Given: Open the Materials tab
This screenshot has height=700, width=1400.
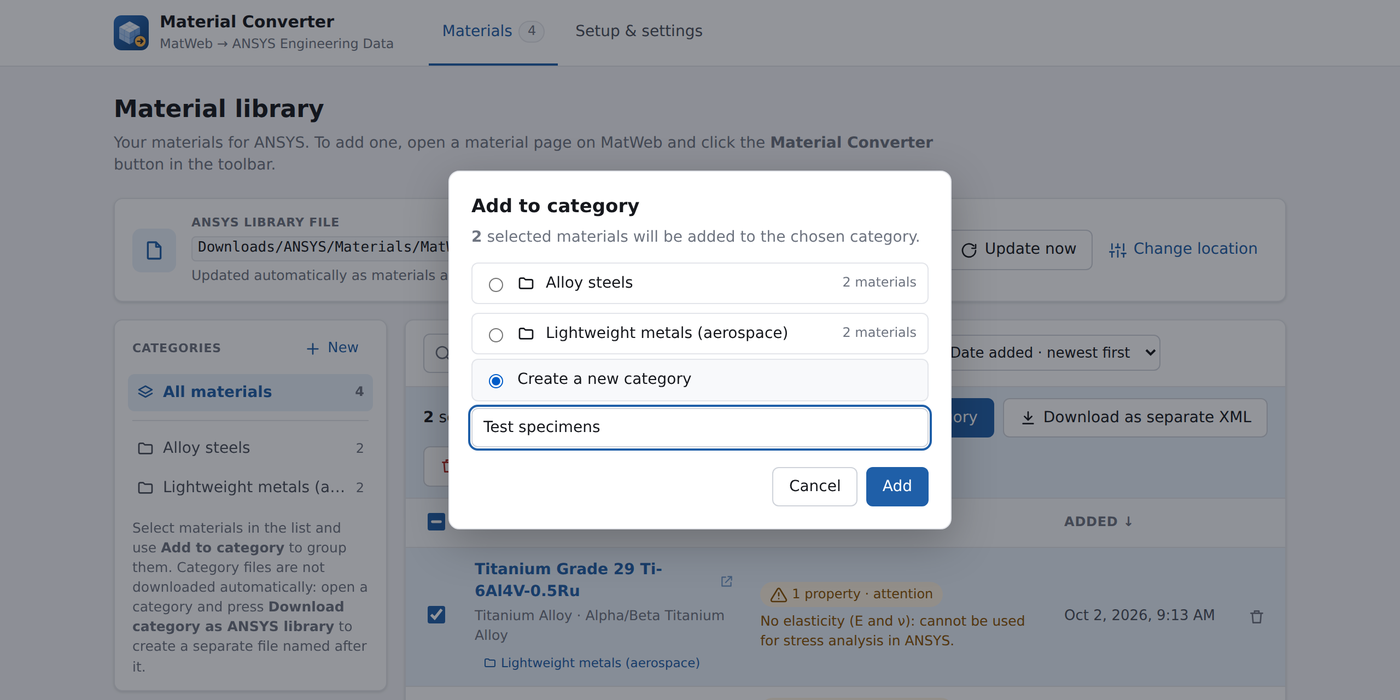Looking at the screenshot, I should coord(493,31).
